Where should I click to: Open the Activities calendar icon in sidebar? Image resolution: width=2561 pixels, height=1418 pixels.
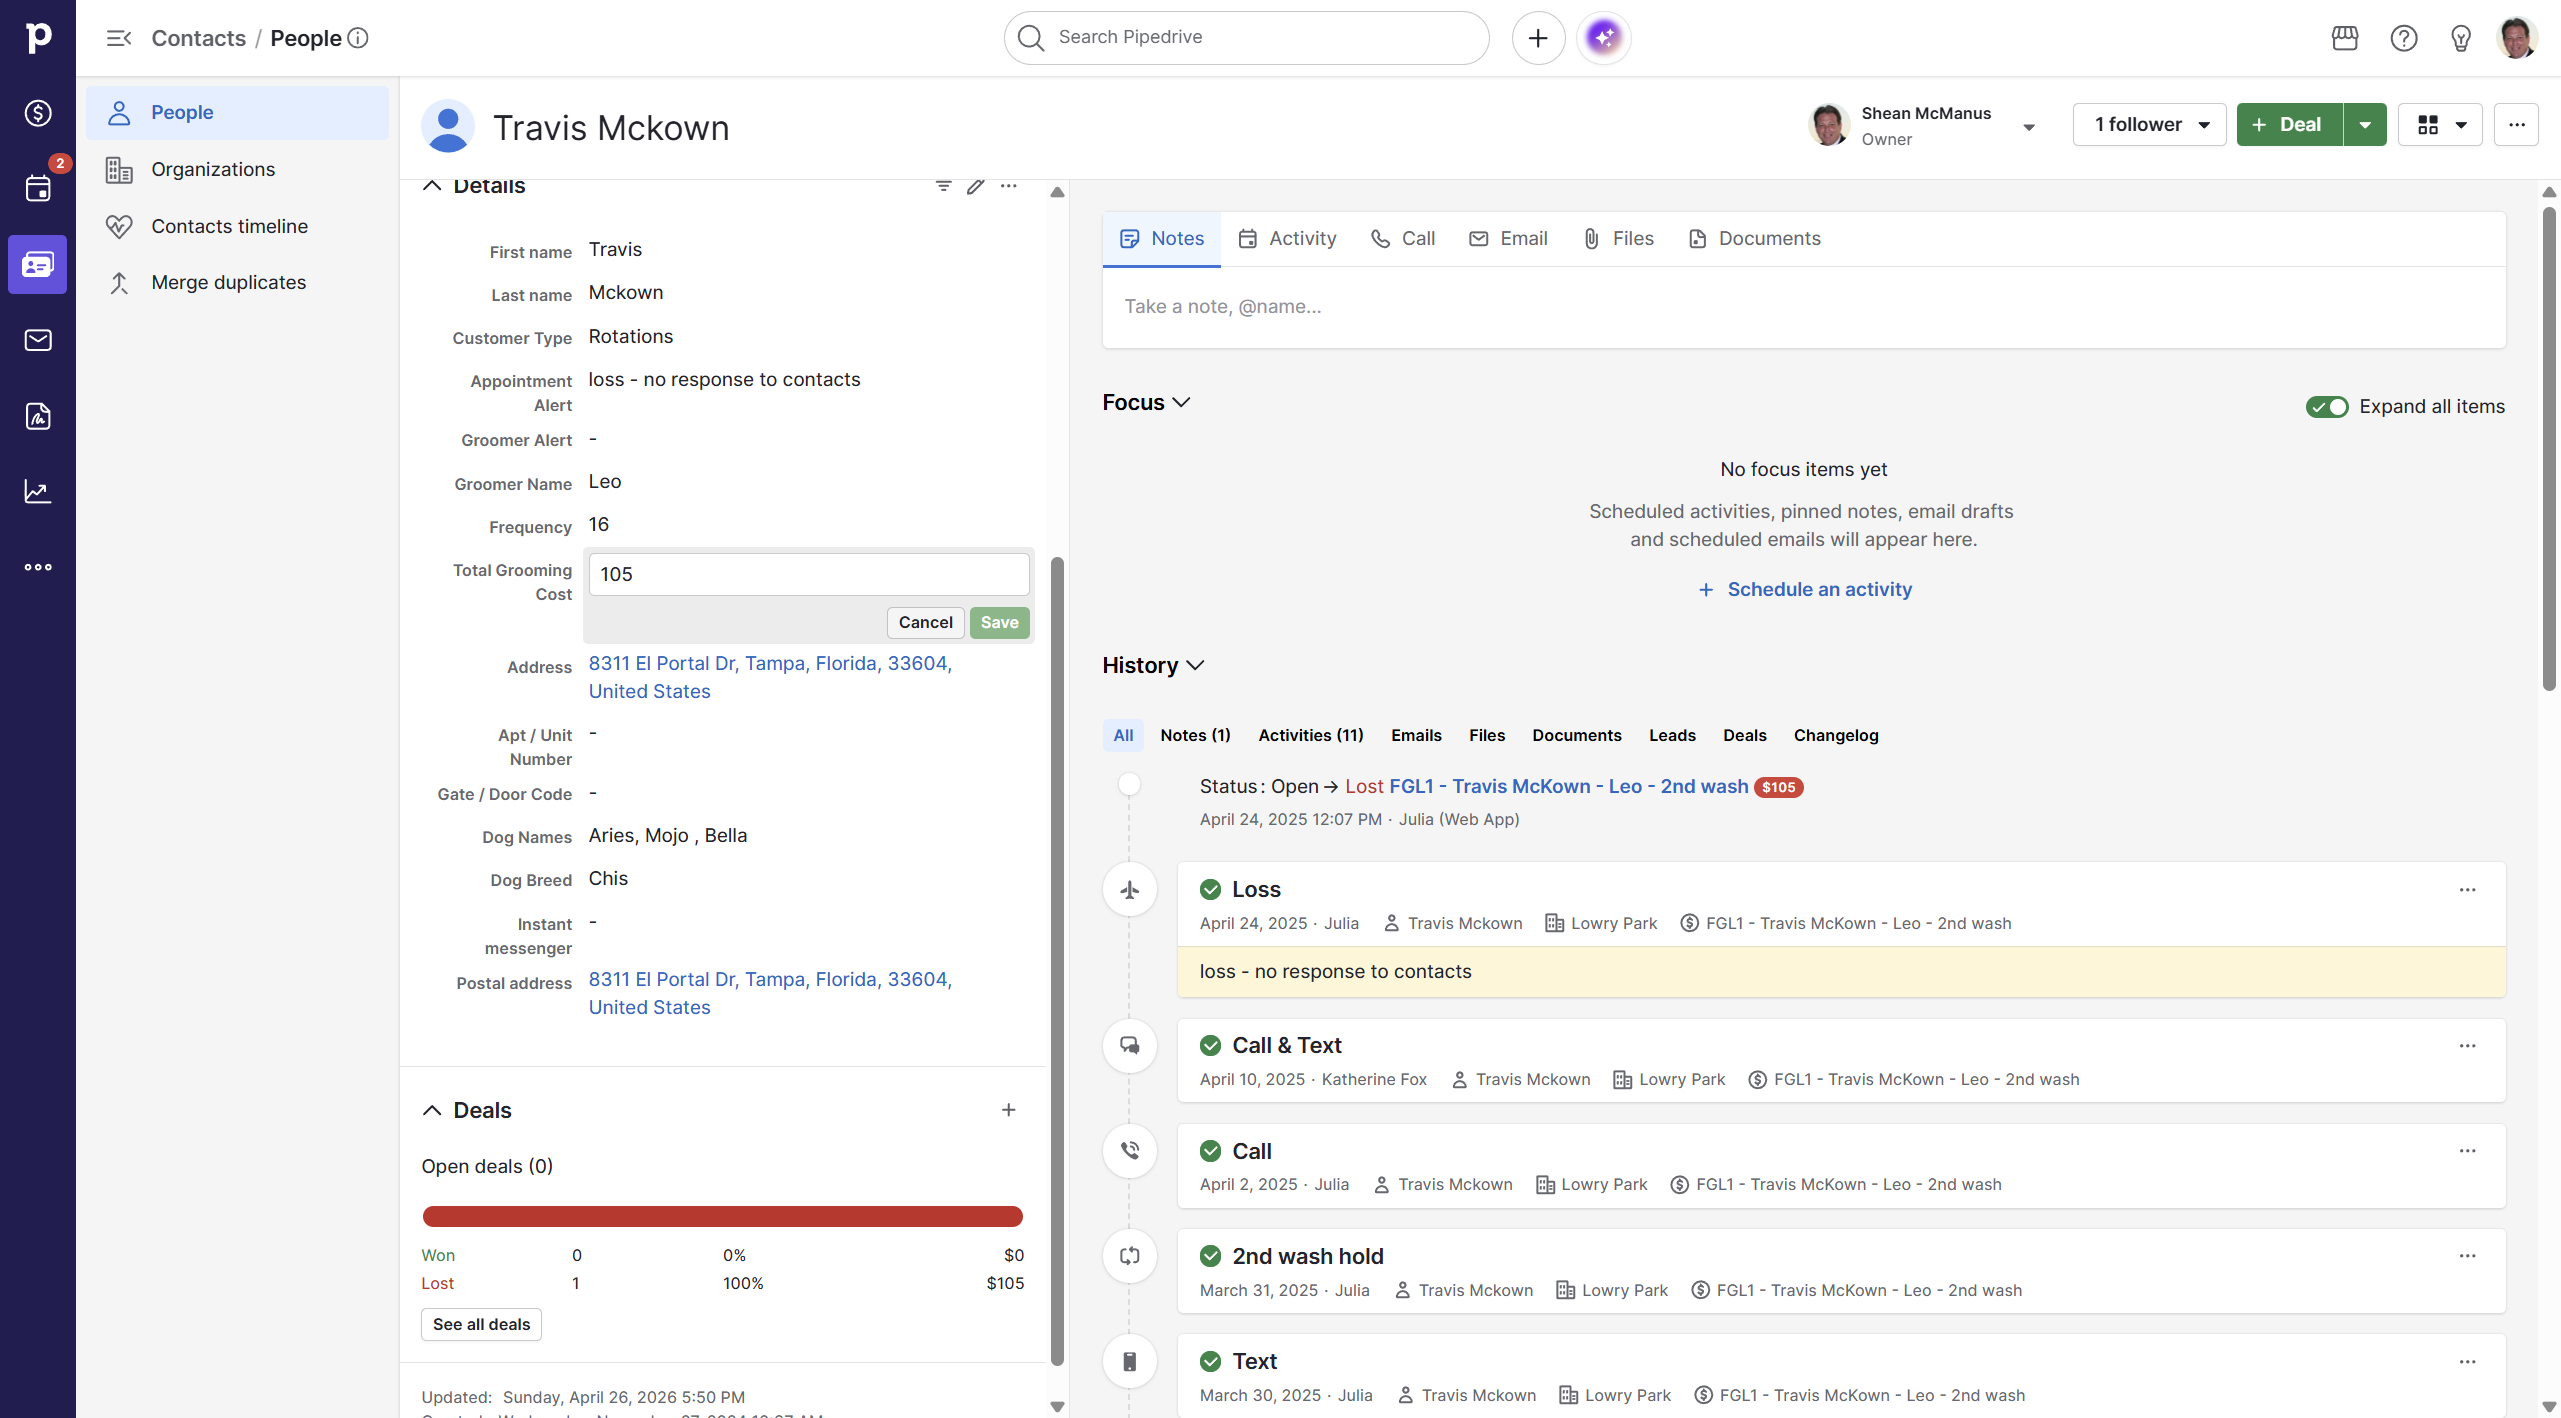coord(38,188)
